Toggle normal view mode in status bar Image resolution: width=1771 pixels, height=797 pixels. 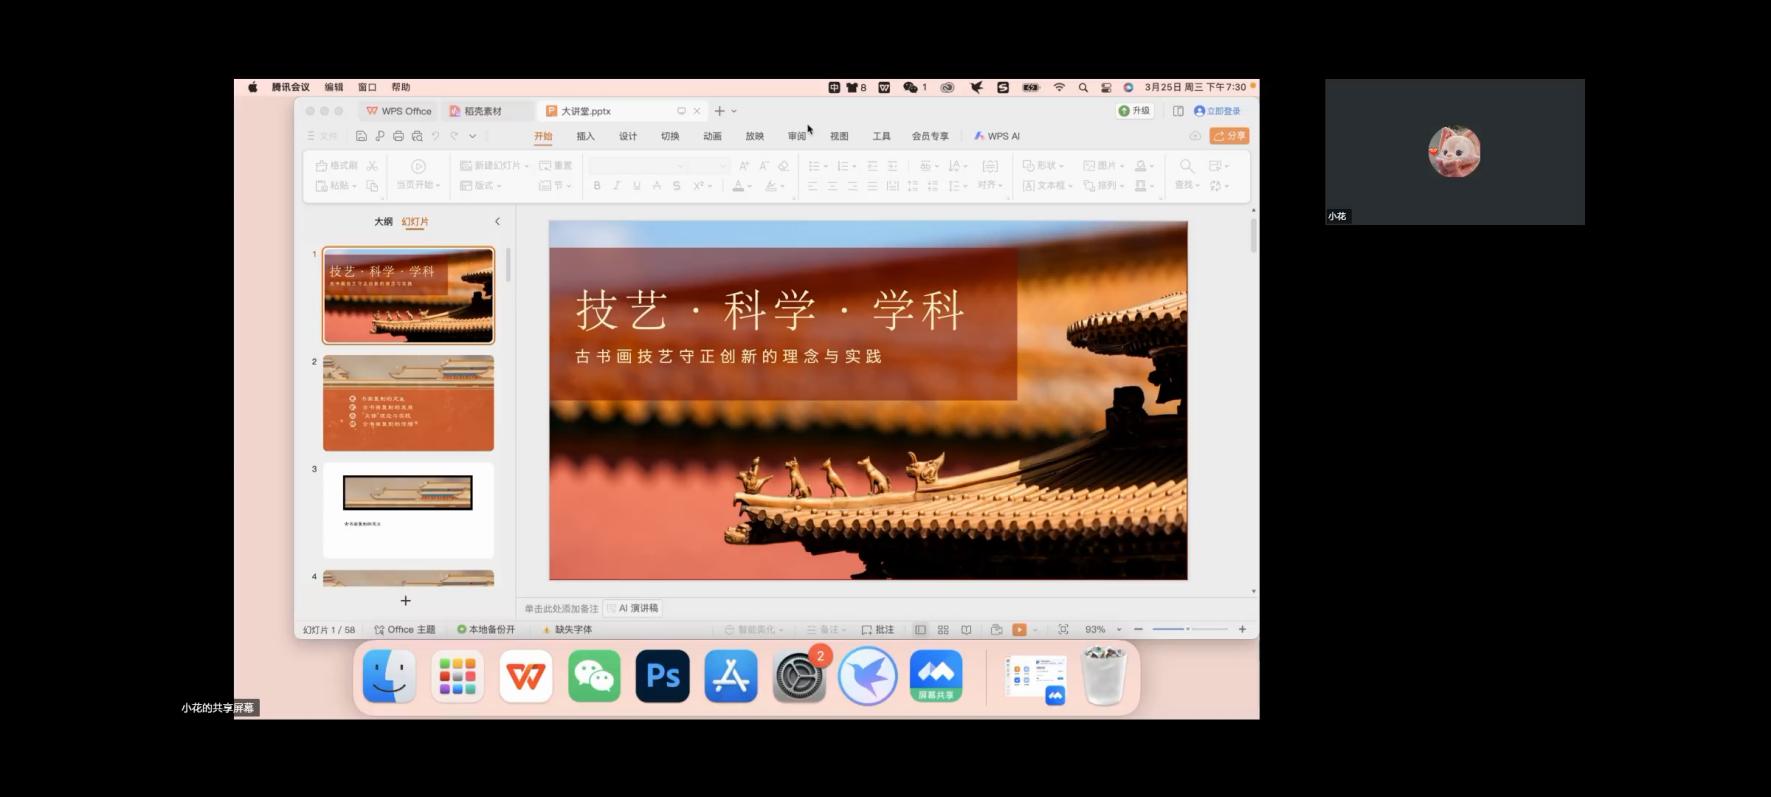[920, 630]
